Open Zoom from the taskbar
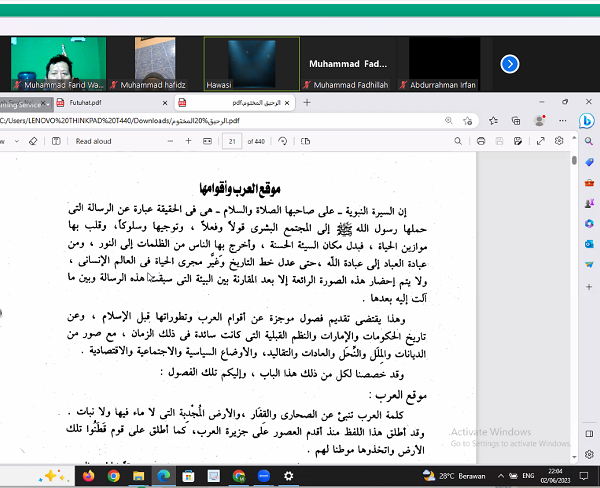Viewport: 600px width, 488px height. click(x=264, y=476)
